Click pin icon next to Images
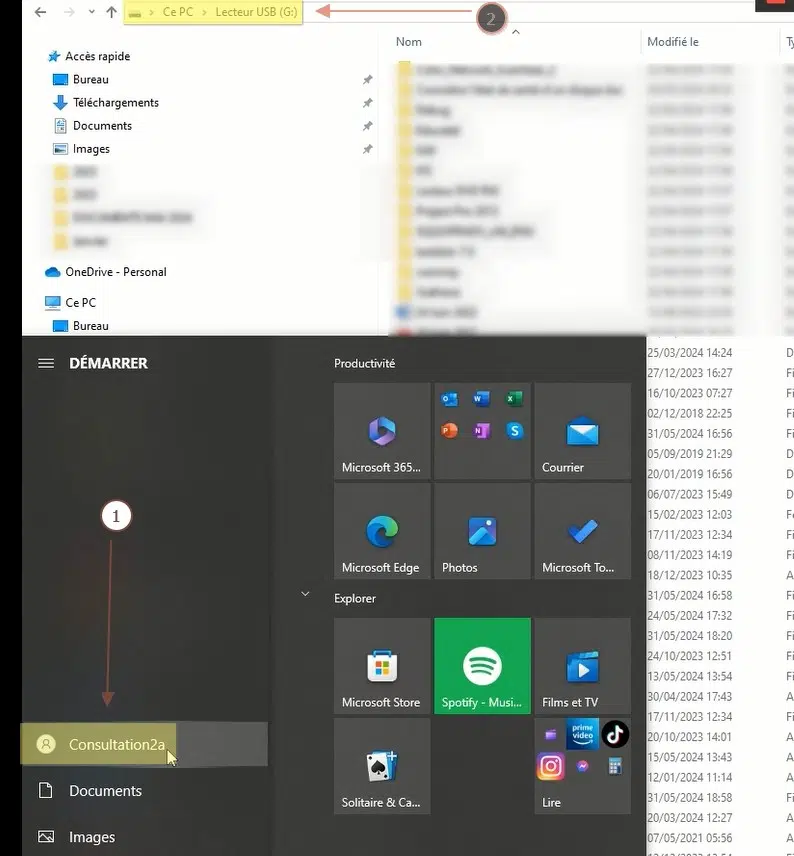794x856 pixels. click(x=368, y=149)
